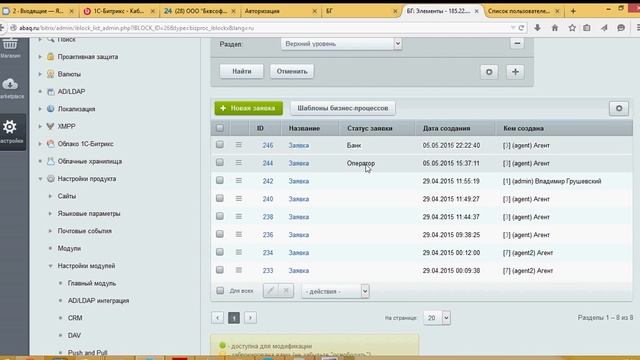640x360 pixels.
Task: Open the ID 233 link
Action: [x=268, y=271]
